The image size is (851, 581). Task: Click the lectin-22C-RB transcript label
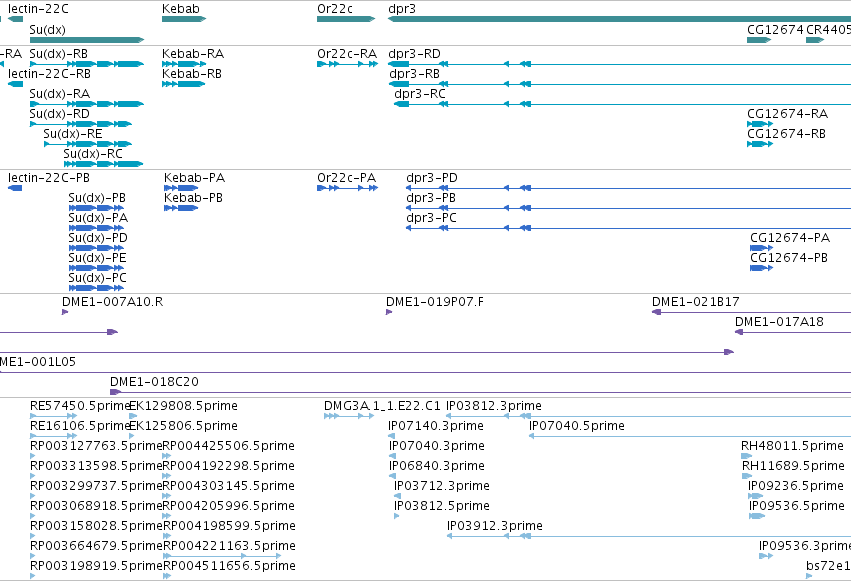[49, 74]
